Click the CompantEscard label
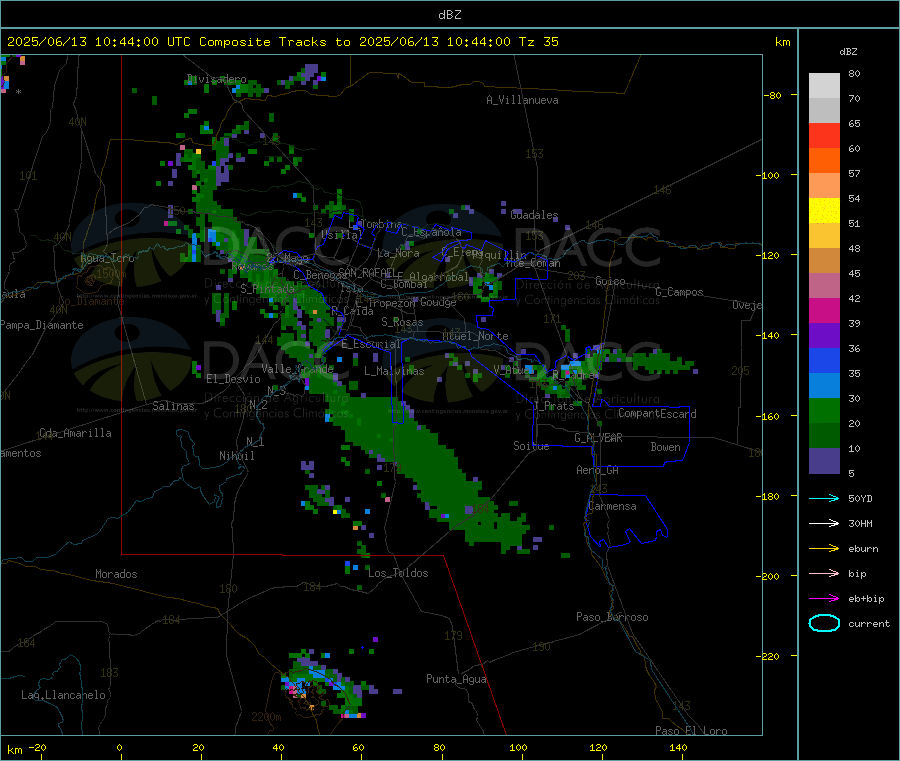The image size is (900, 761). pos(657,413)
